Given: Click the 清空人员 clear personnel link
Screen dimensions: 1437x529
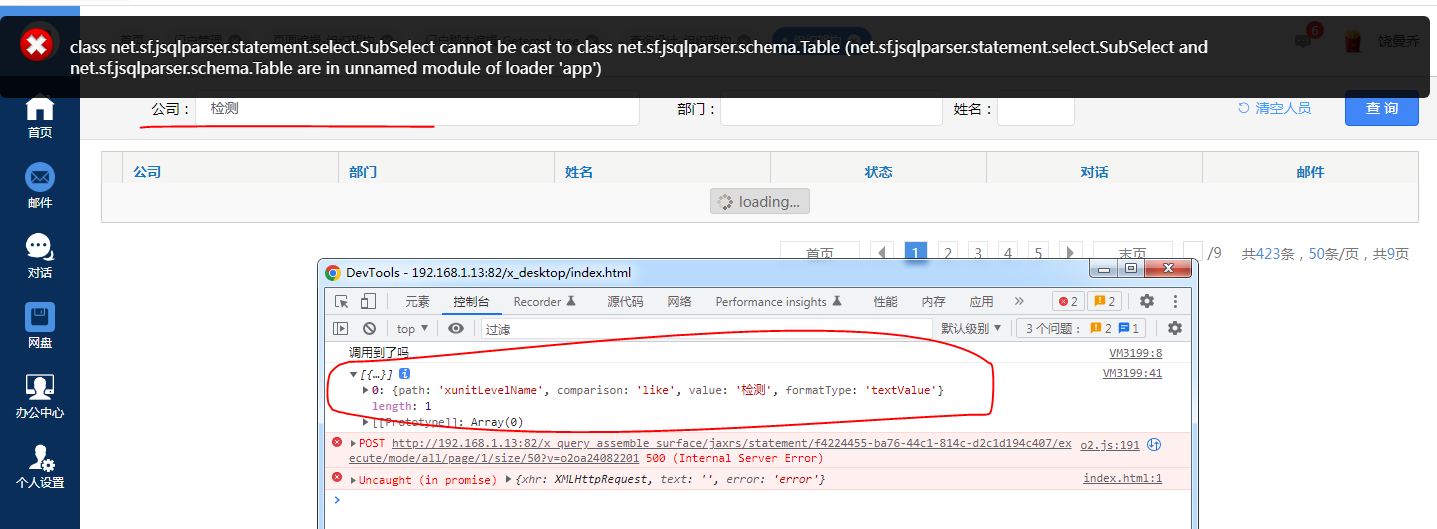Looking at the screenshot, I should 1274,108.
